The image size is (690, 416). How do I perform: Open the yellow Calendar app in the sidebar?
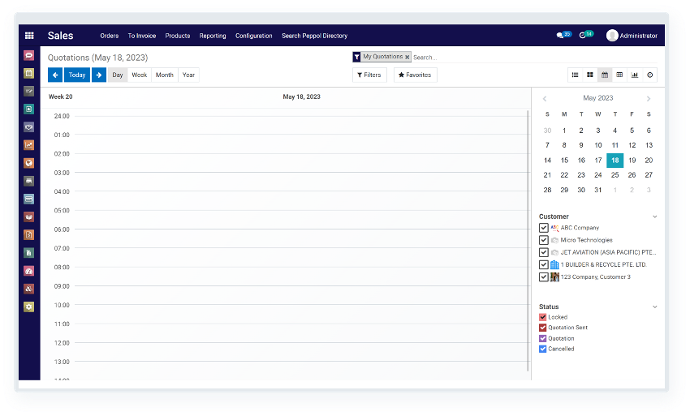(x=29, y=73)
